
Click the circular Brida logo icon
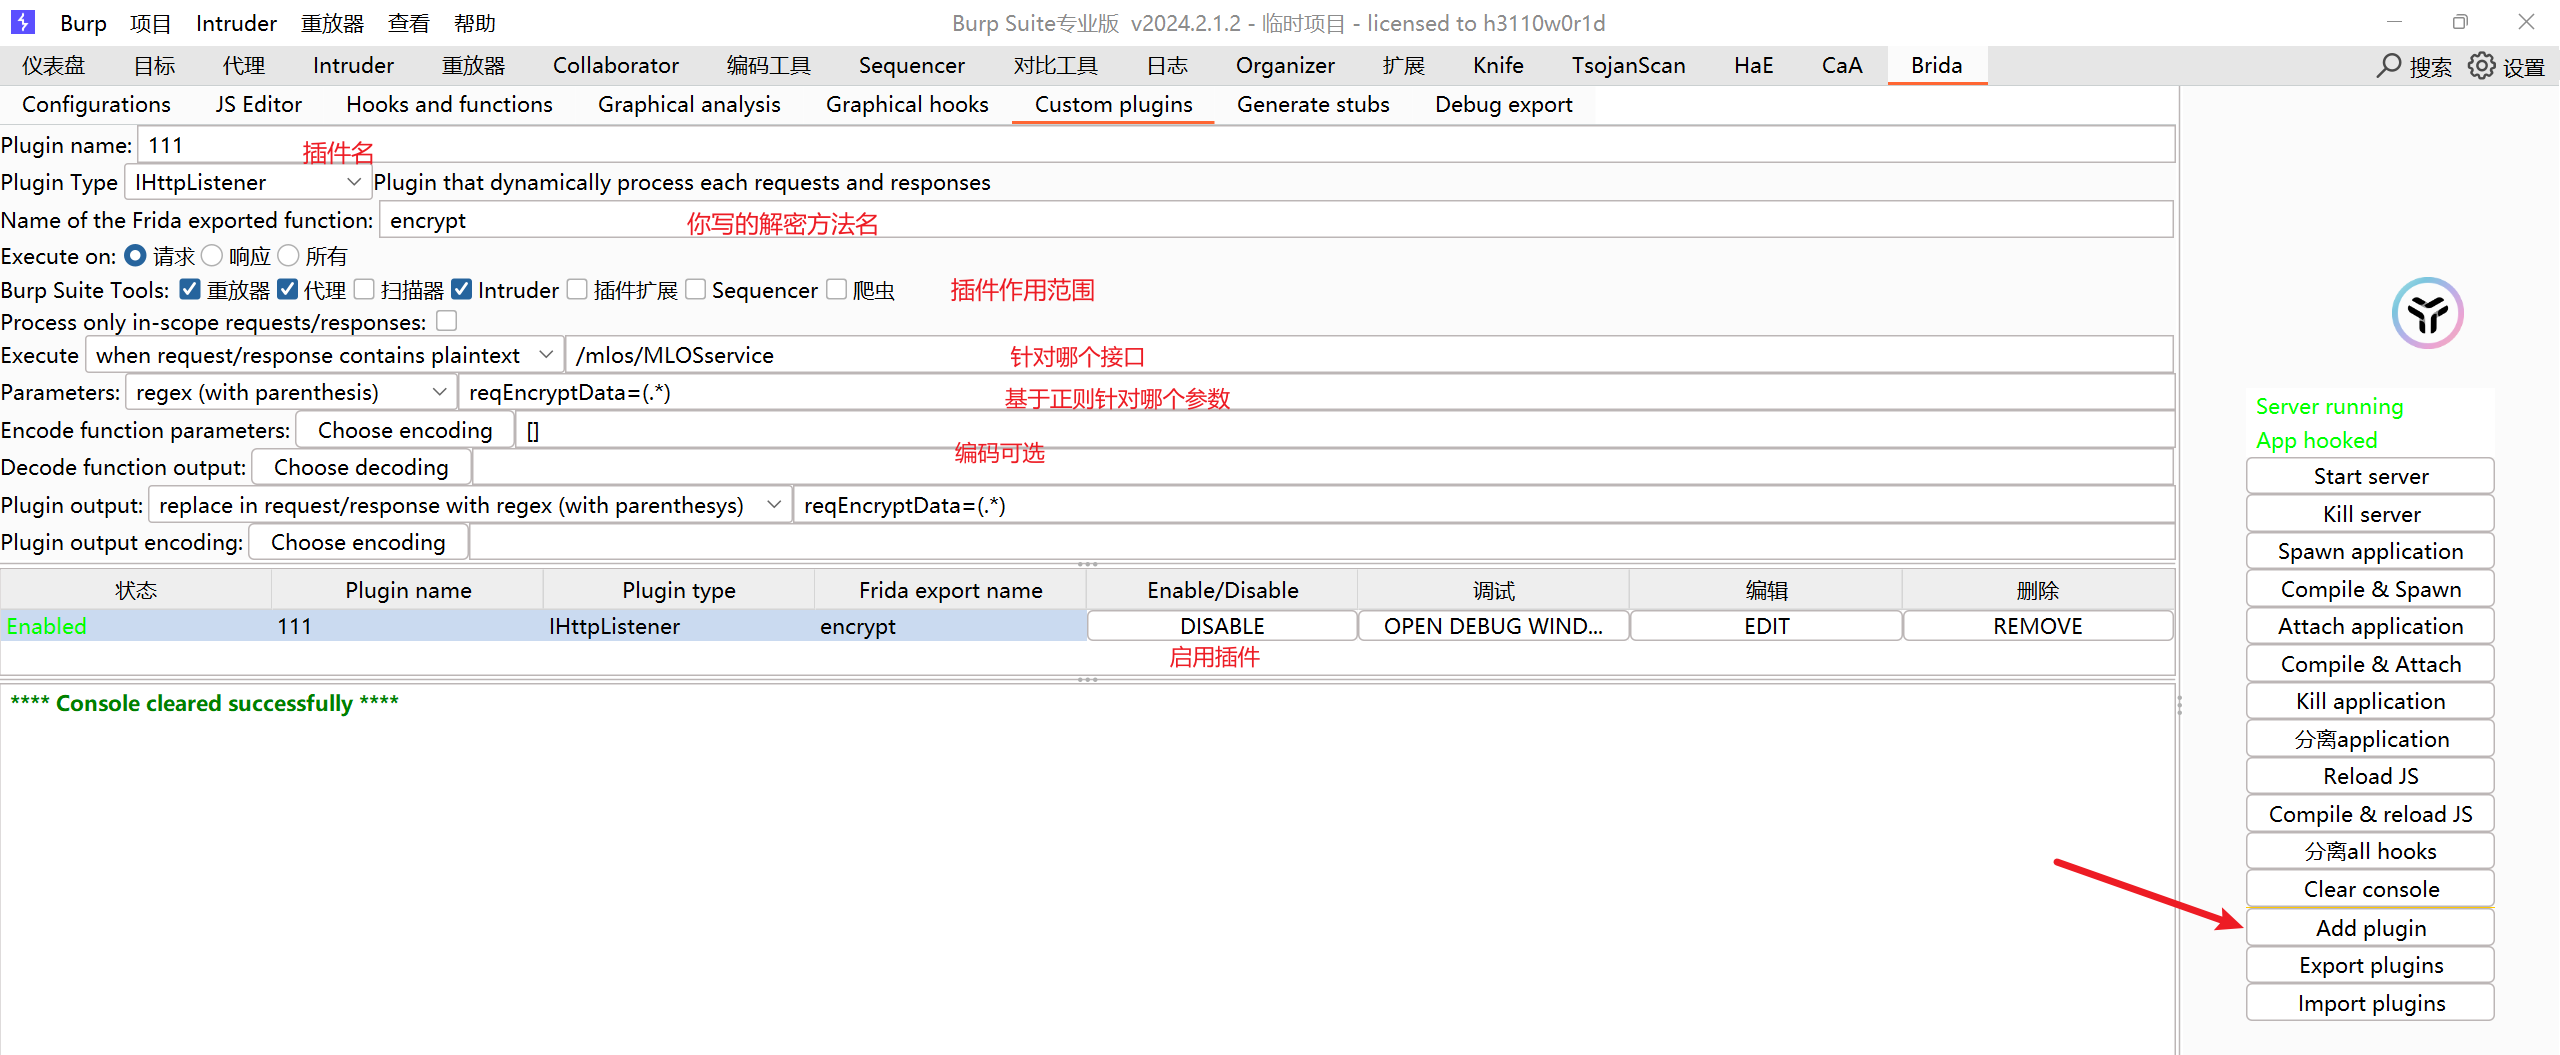(x=2427, y=313)
